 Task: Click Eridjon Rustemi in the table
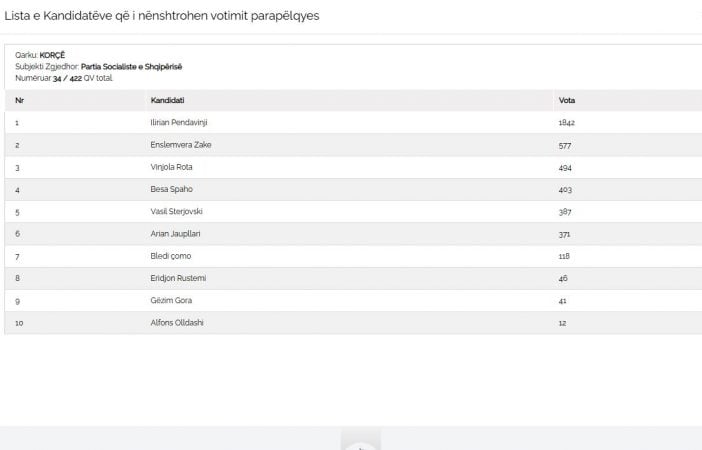[x=178, y=278]
